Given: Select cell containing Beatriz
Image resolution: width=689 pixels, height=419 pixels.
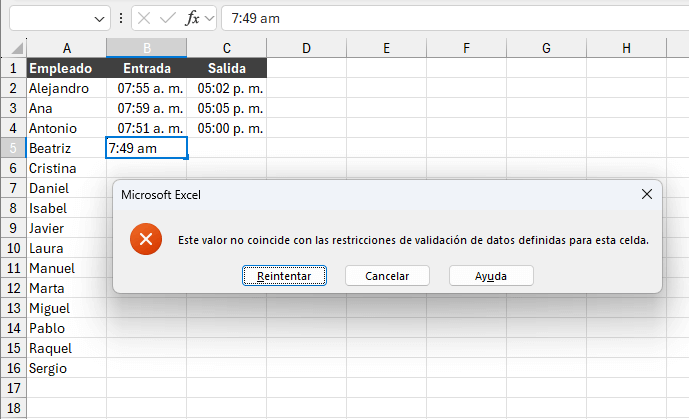Looking at the screenshot, I should pos(66,148).
